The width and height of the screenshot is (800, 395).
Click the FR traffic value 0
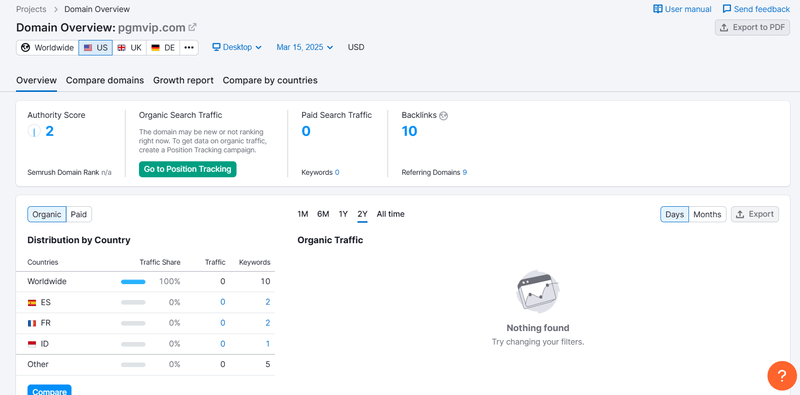pos(223,323)
